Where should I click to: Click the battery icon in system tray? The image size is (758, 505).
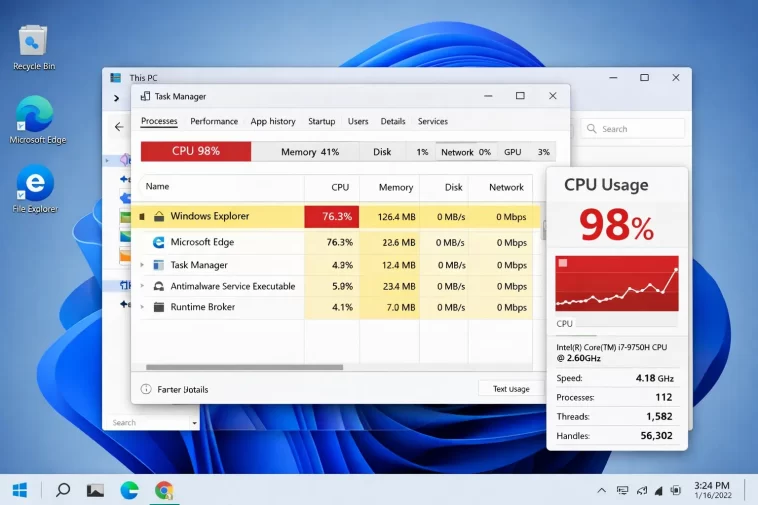[675, 491]
